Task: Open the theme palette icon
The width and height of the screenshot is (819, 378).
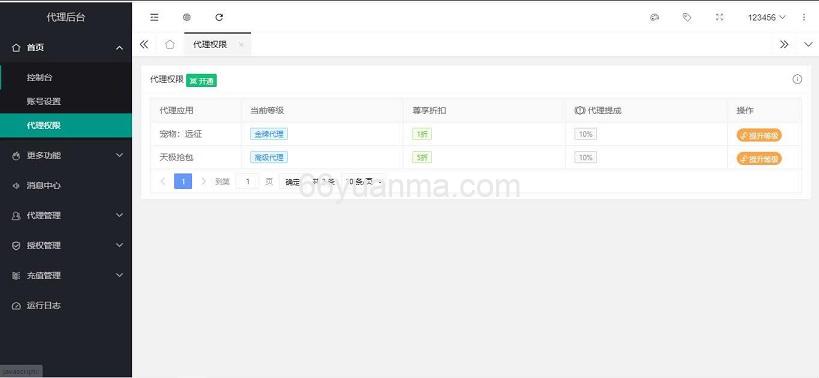Action: [x=654, y=17]
